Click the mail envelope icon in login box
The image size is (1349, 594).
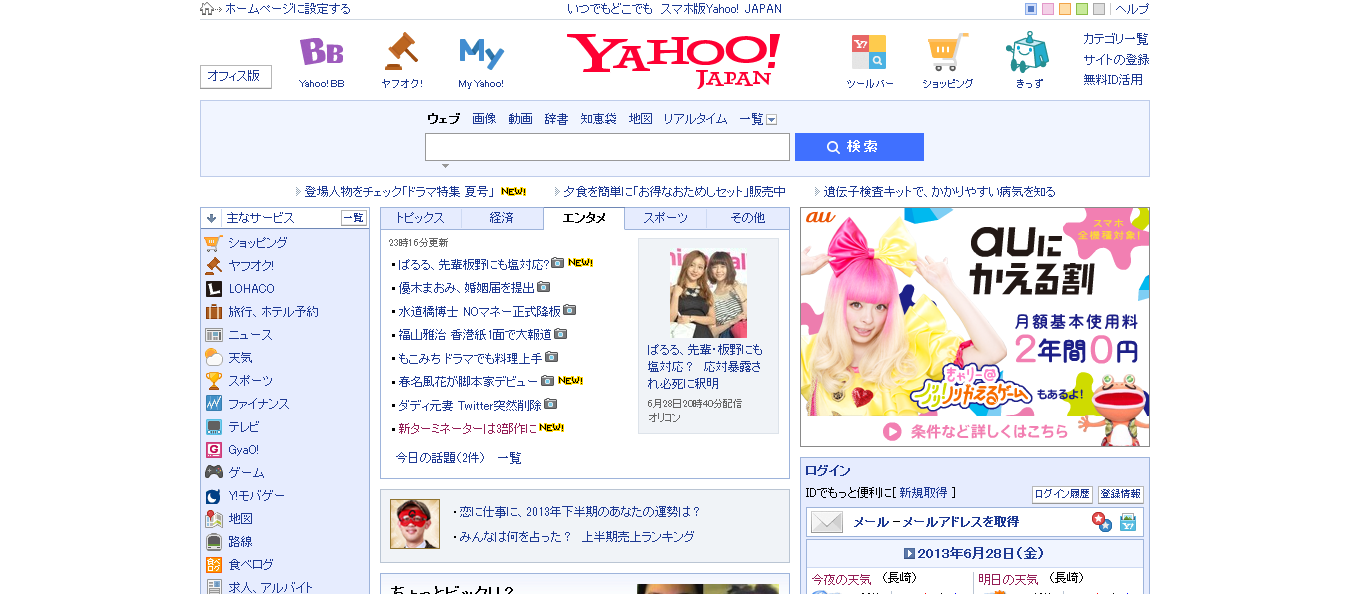827,522
